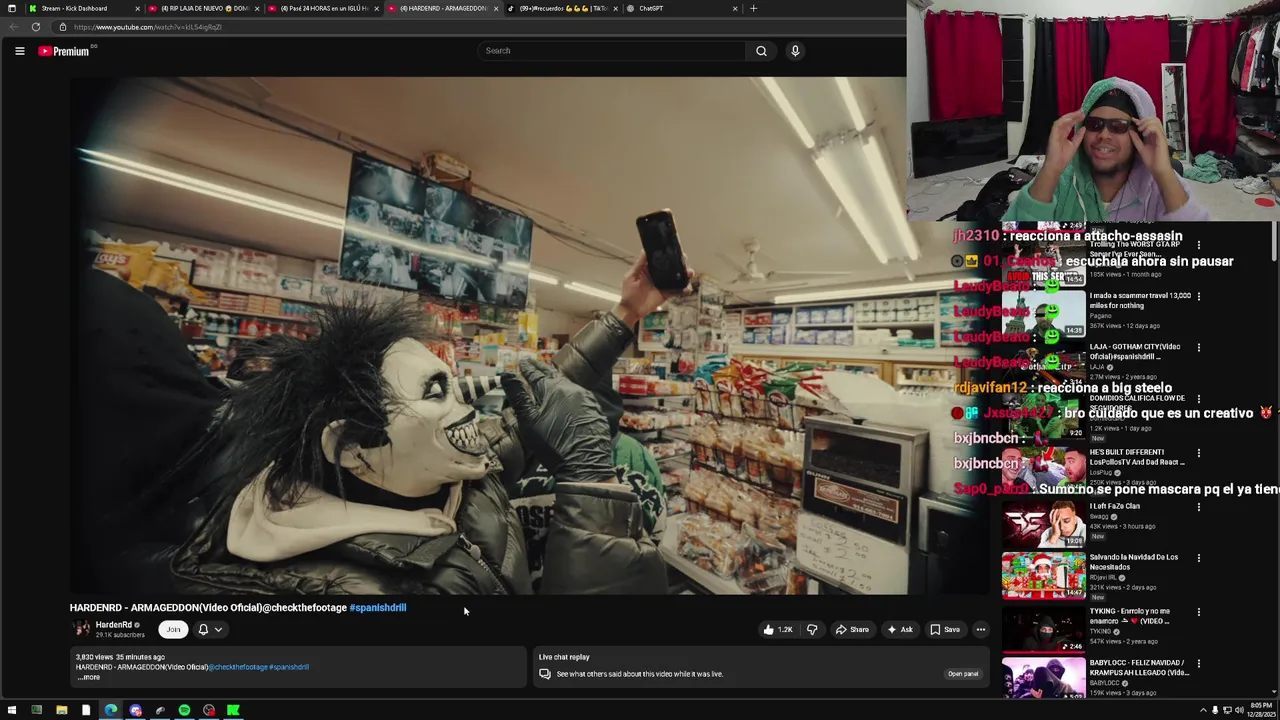Open the TYKING - Enrrollo video thumbnail
The image size is (1280, 720).
pos(1043,629)
